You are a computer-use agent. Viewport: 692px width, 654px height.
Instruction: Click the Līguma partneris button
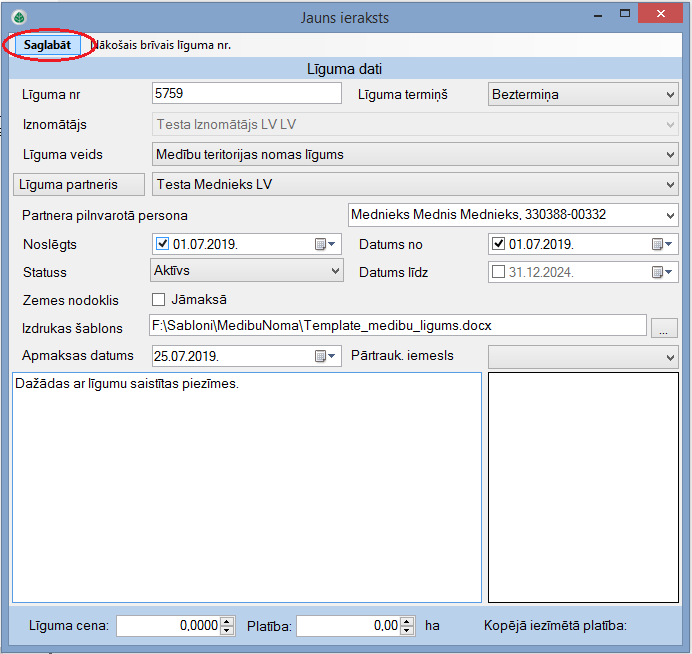point(77,185)
